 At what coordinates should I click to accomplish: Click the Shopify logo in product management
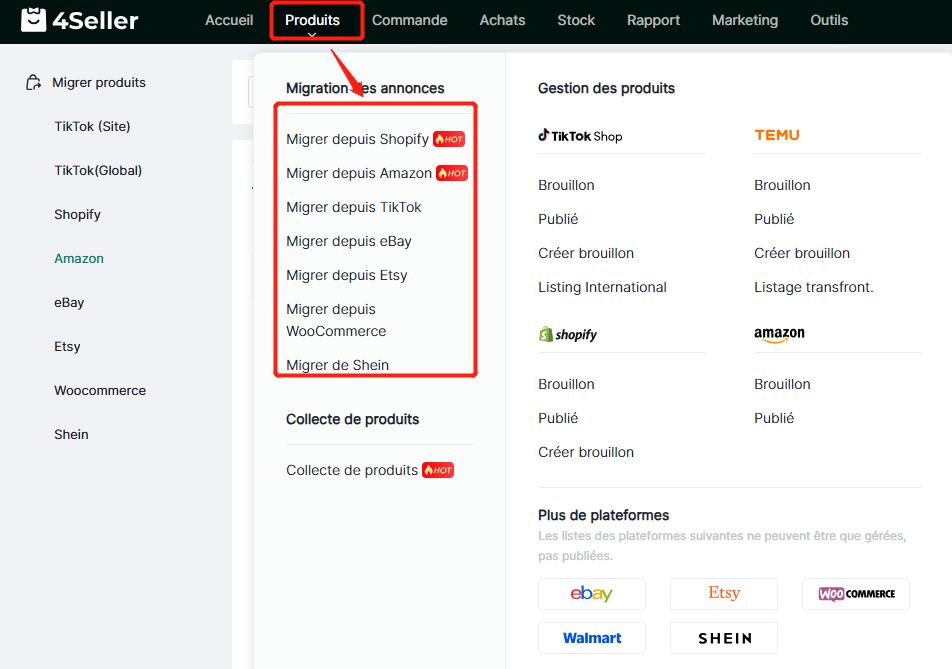coord(568,334)
